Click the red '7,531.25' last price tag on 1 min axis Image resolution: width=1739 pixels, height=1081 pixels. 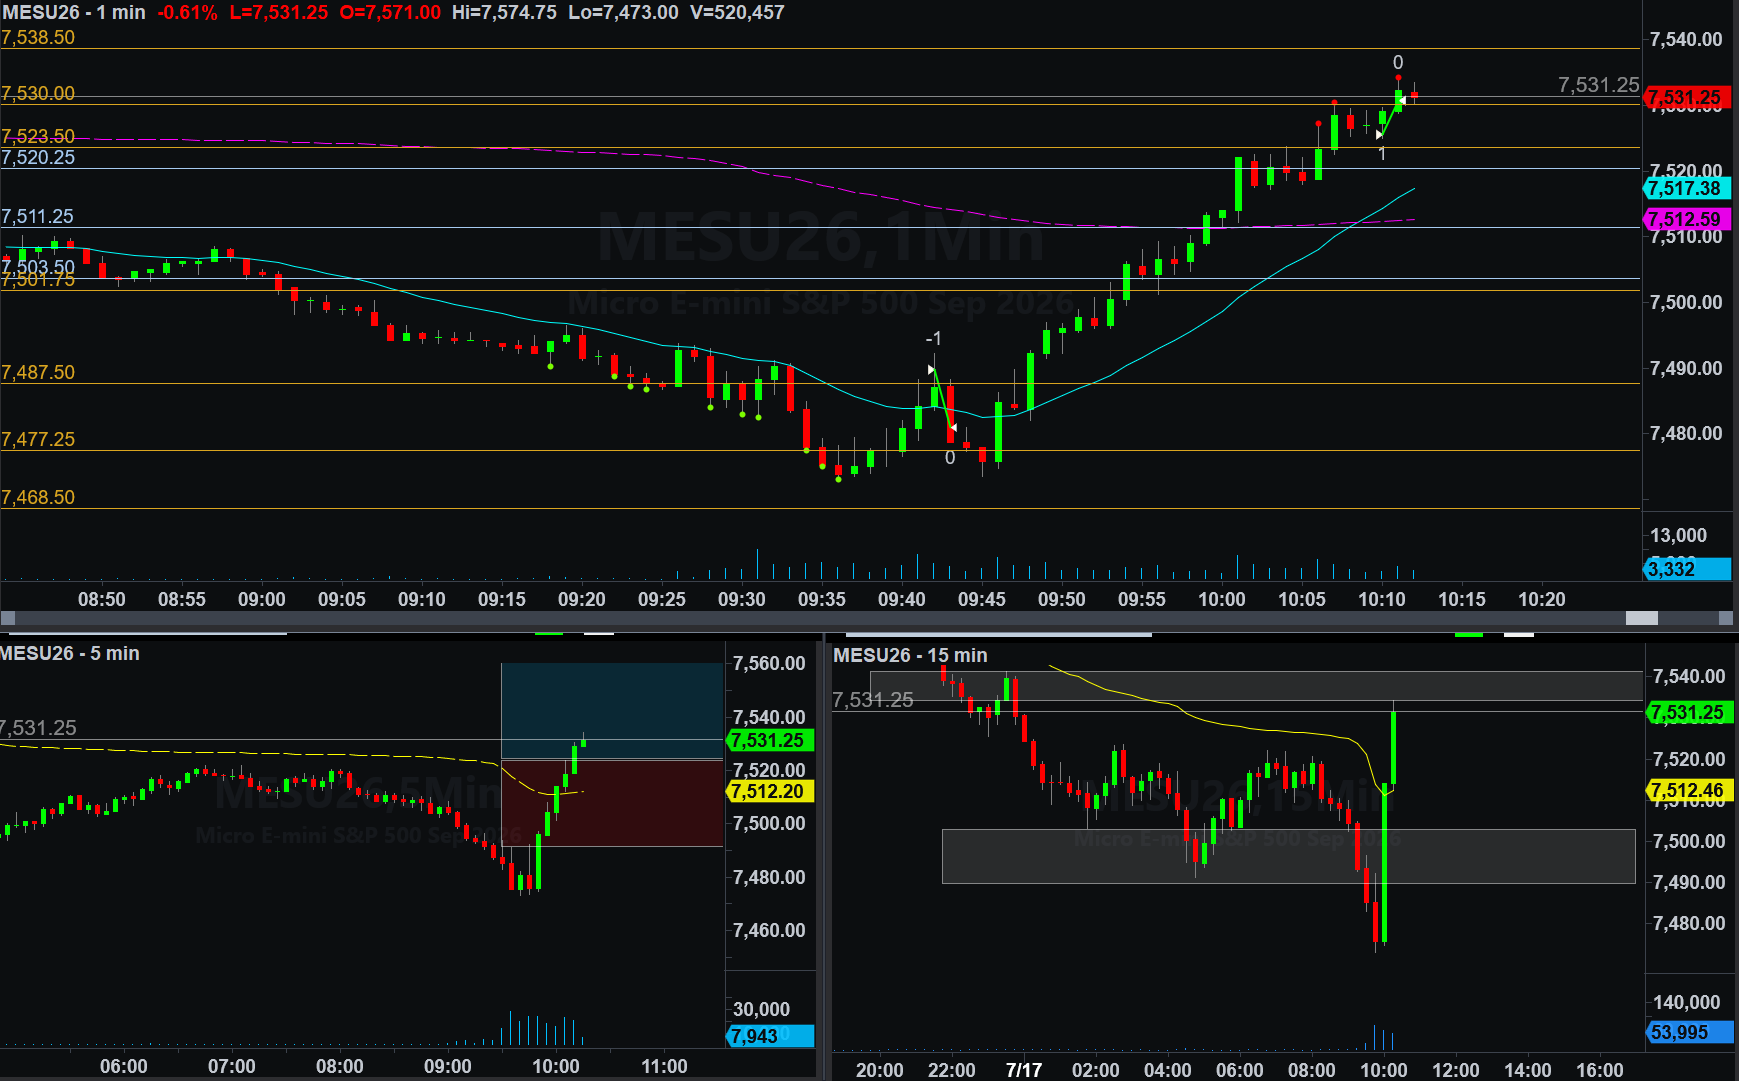(1687, 97)
